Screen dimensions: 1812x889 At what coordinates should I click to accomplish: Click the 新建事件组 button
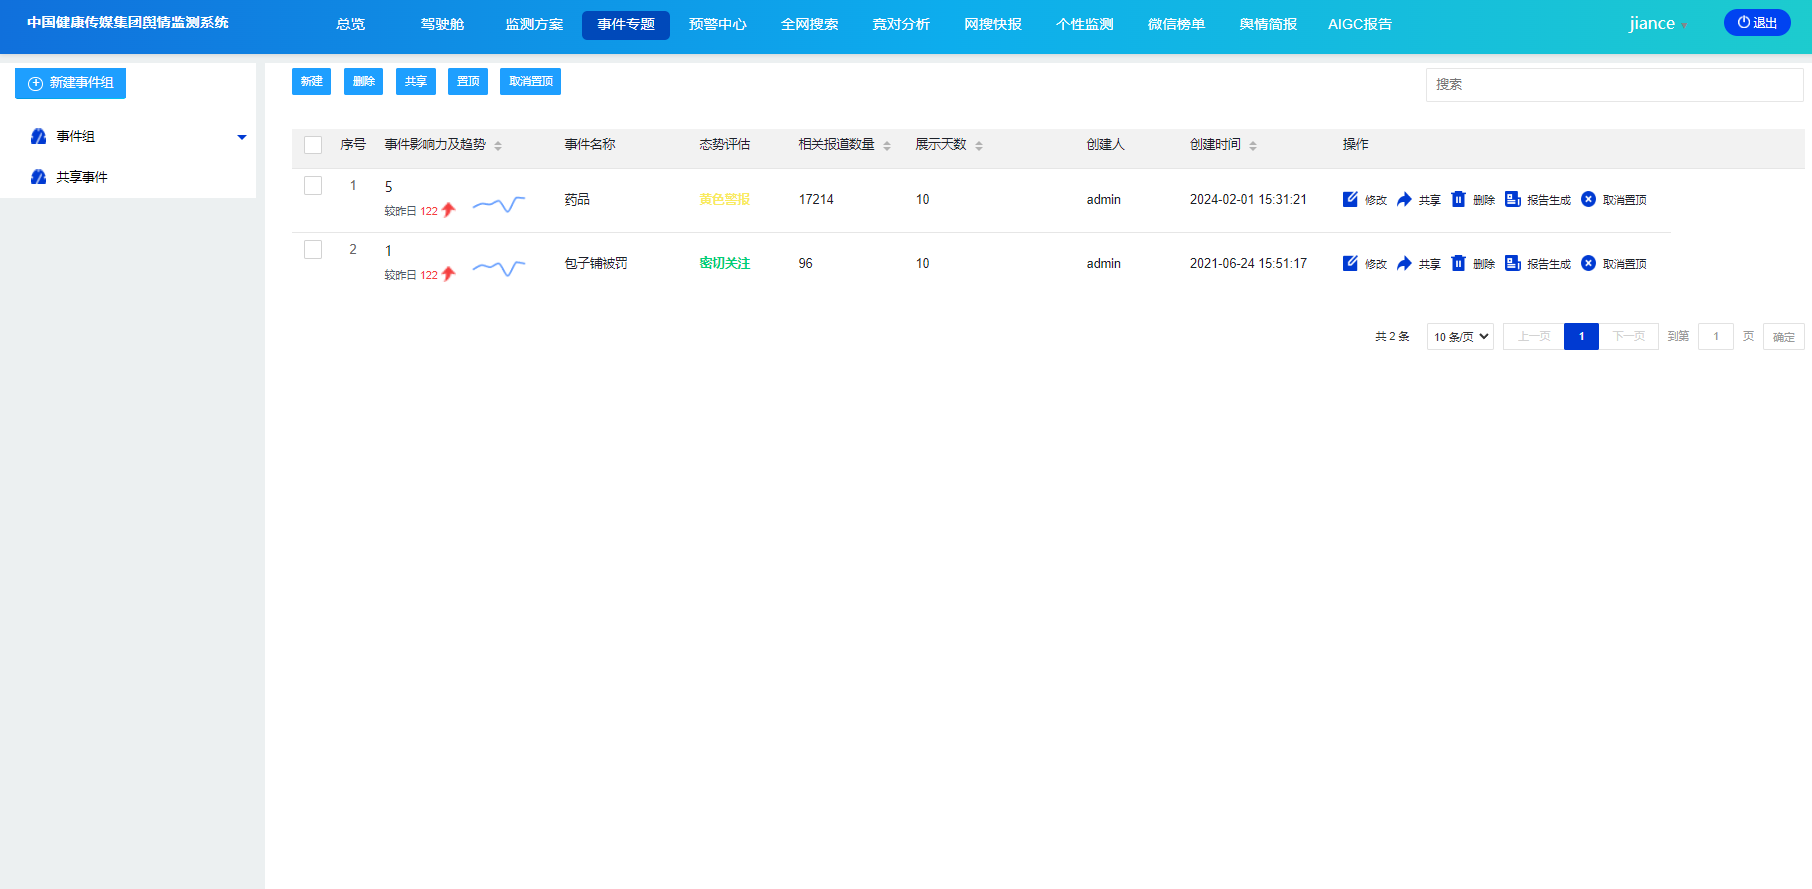70,83
